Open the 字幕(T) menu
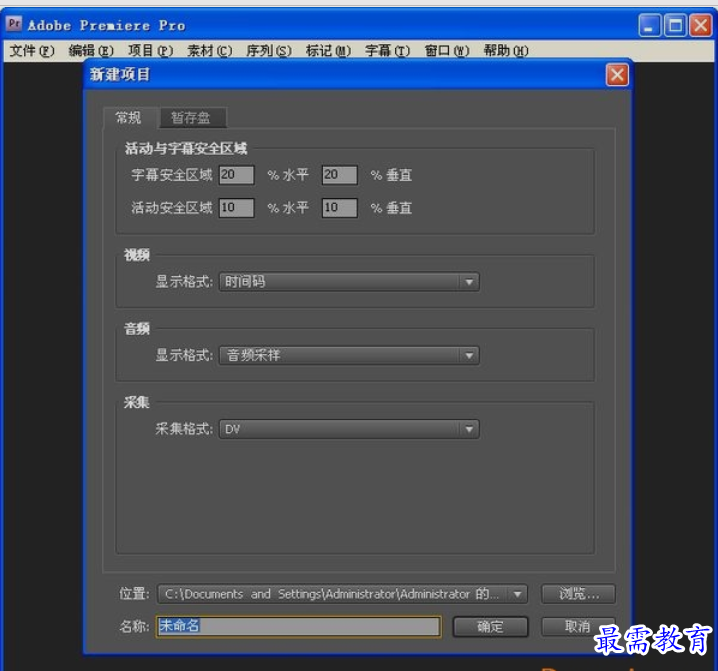This screenshot has width=718, height=671. coord(387,50)
